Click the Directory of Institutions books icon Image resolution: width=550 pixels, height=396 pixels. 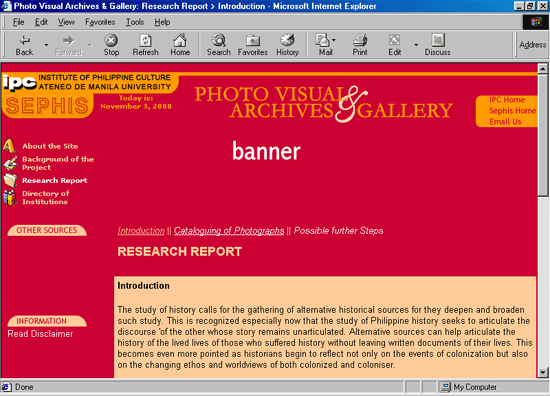pyautogui.click(x=9, y=197)
